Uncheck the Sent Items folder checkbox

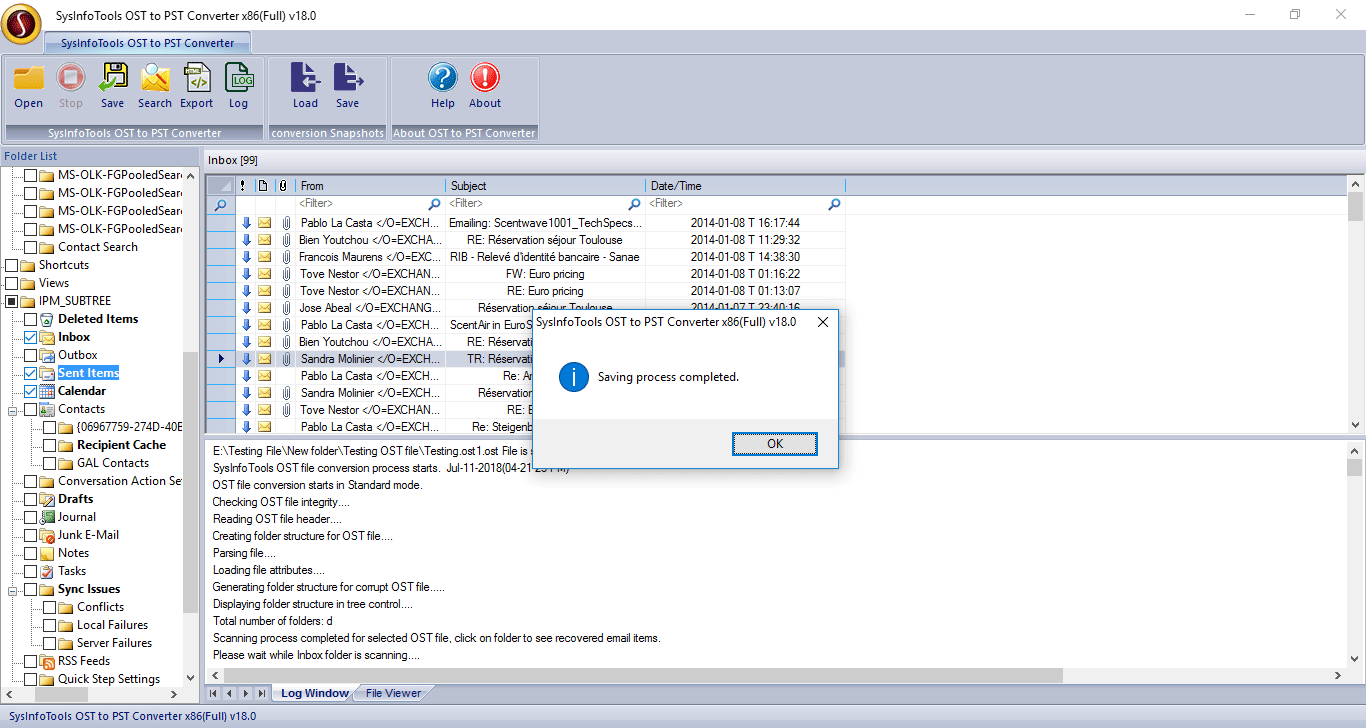point(31,374)
